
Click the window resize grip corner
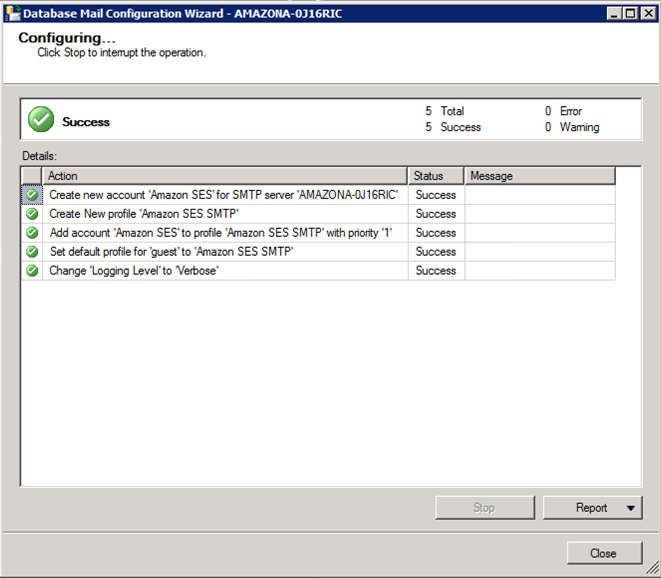point(653,569)
